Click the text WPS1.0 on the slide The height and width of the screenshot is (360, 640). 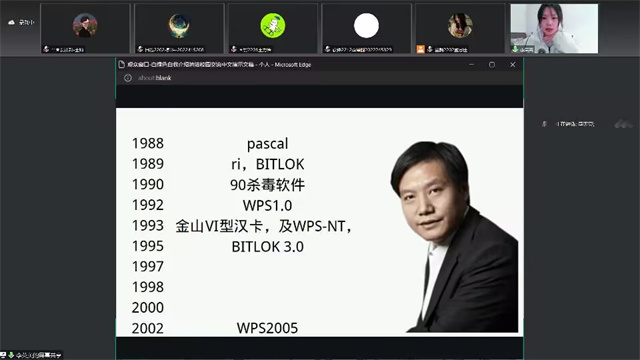point(267,205)
